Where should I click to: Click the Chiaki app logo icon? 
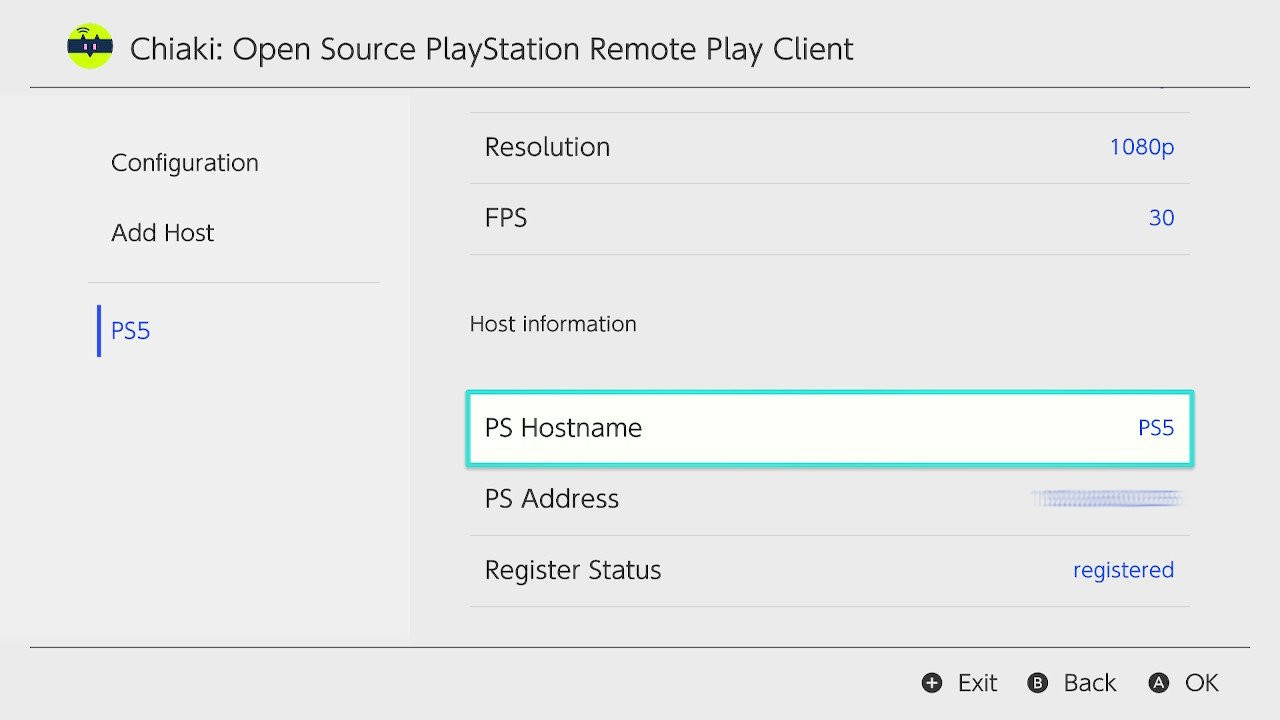(90, 47)
